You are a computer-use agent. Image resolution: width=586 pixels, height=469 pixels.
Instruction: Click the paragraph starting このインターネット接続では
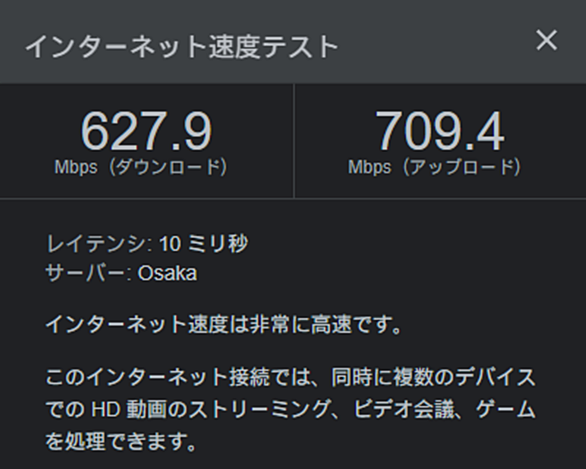pos(291,409)
